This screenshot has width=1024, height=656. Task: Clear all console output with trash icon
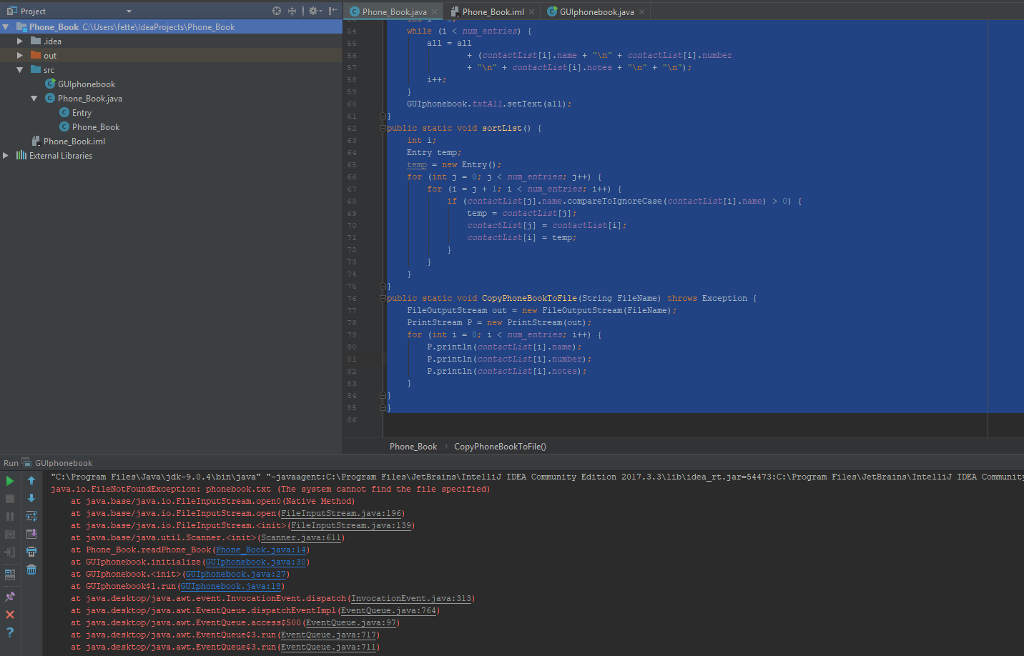point(31,569)
